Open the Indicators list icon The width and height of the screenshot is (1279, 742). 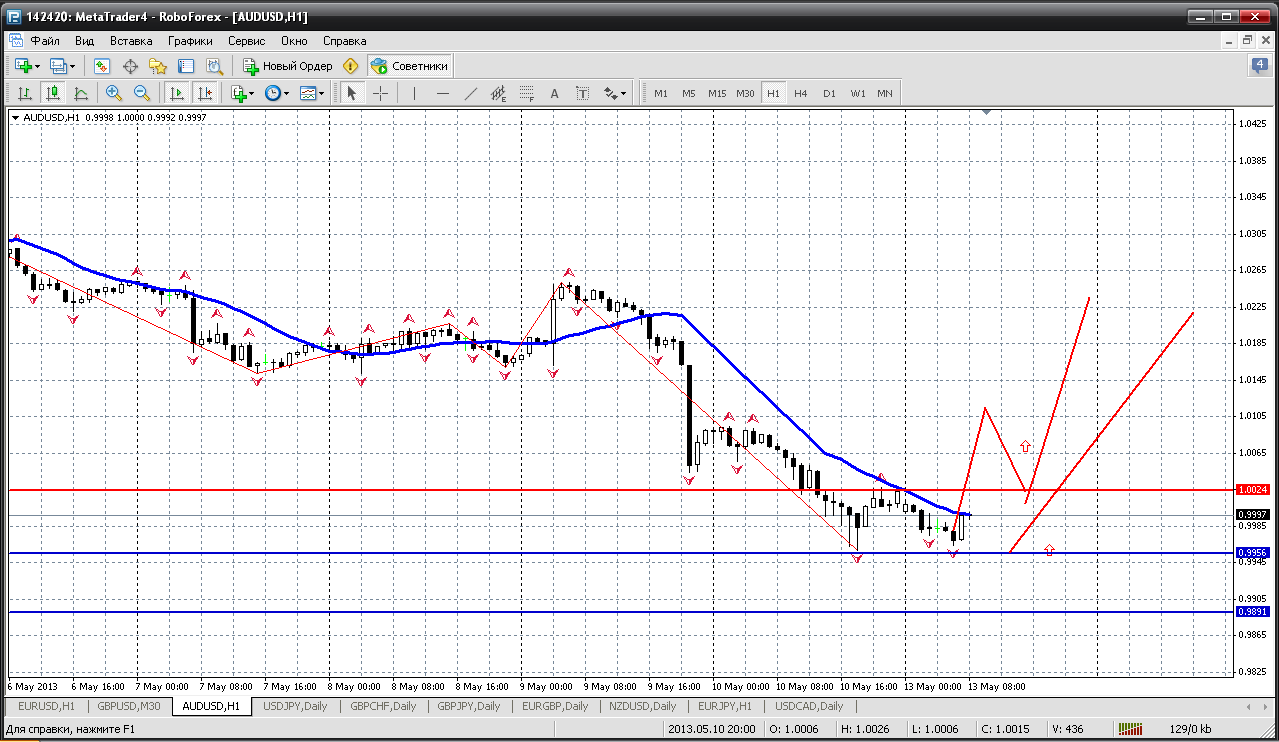click(238, 93)
